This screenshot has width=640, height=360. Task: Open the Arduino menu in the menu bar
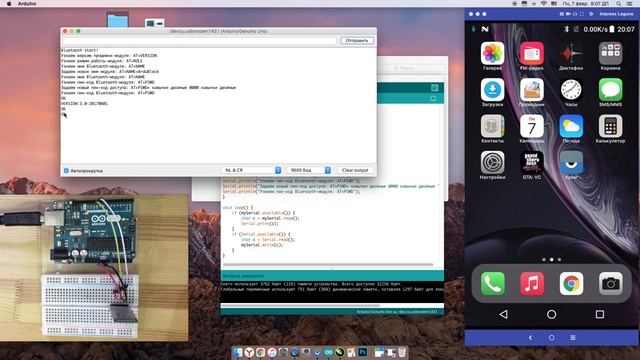point(27,3)
